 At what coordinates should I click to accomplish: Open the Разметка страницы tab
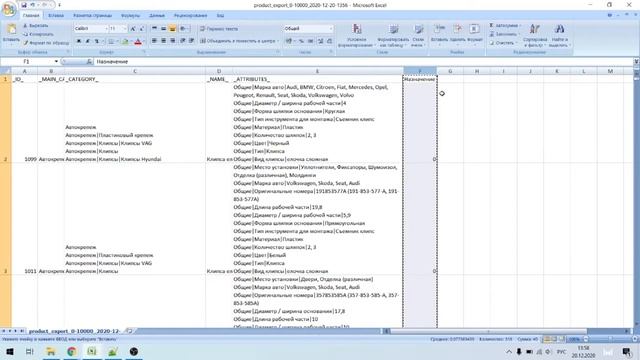(x=93, y=16)
